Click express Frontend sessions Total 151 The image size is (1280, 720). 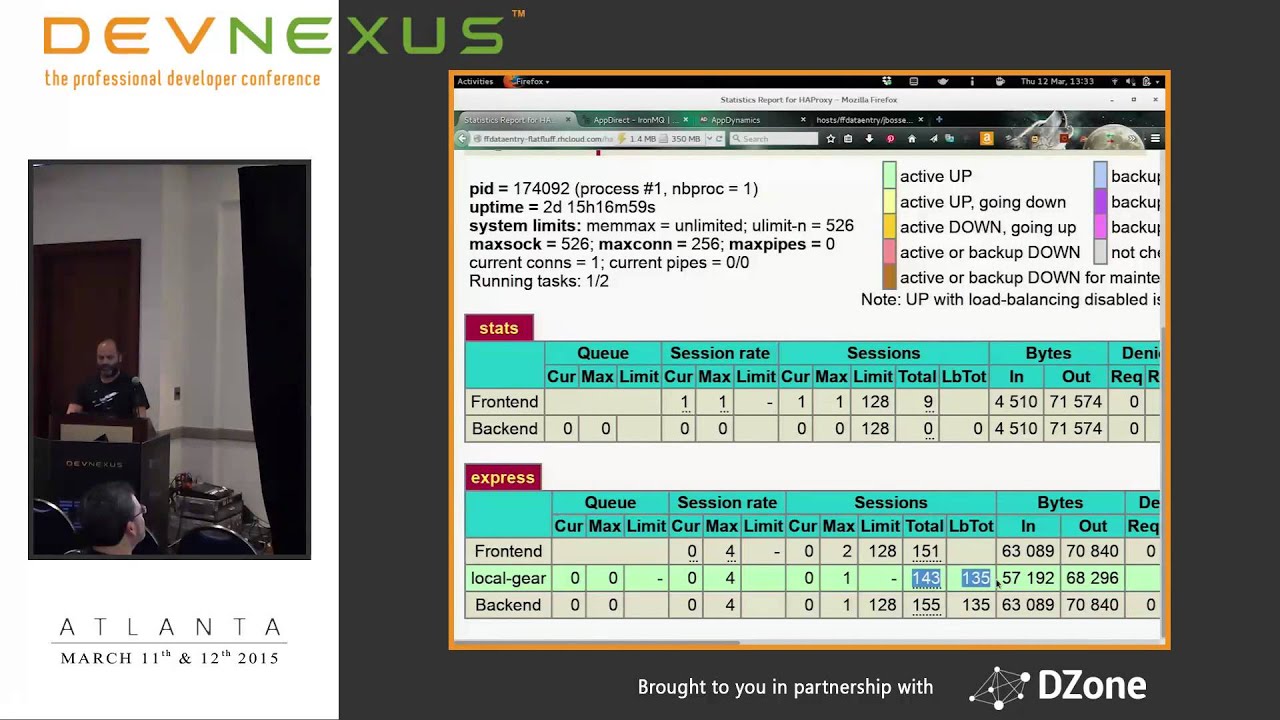(x=926, y=551)
